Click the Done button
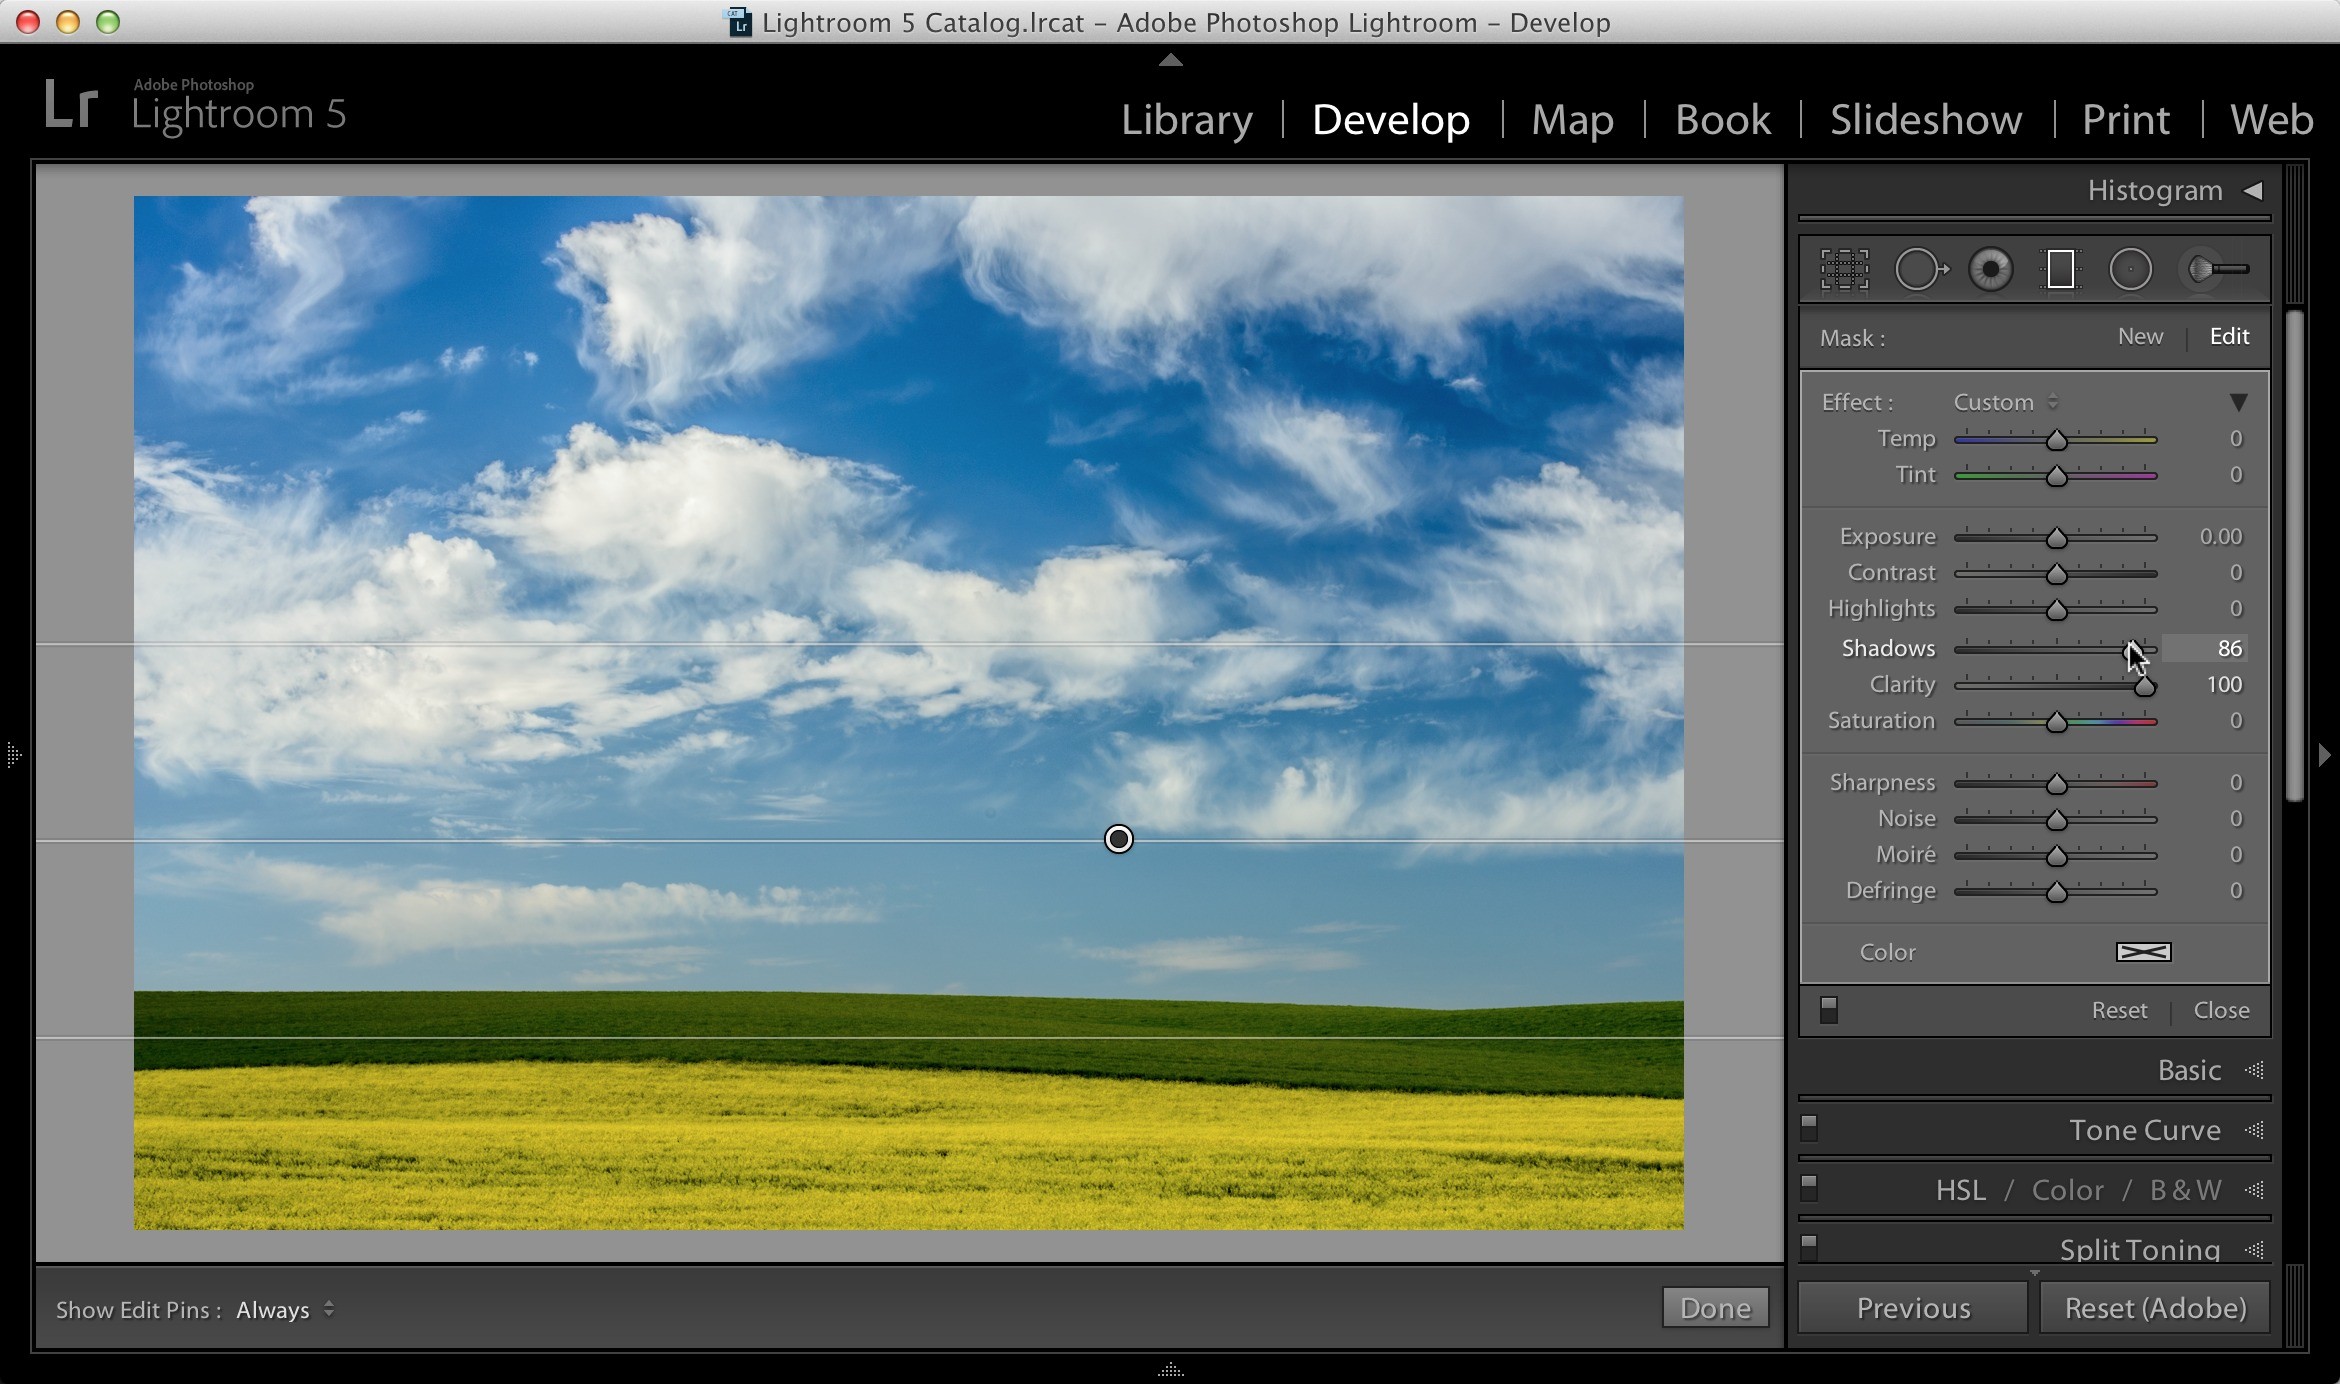2340x1384 pixels. click(1715, 1308)
